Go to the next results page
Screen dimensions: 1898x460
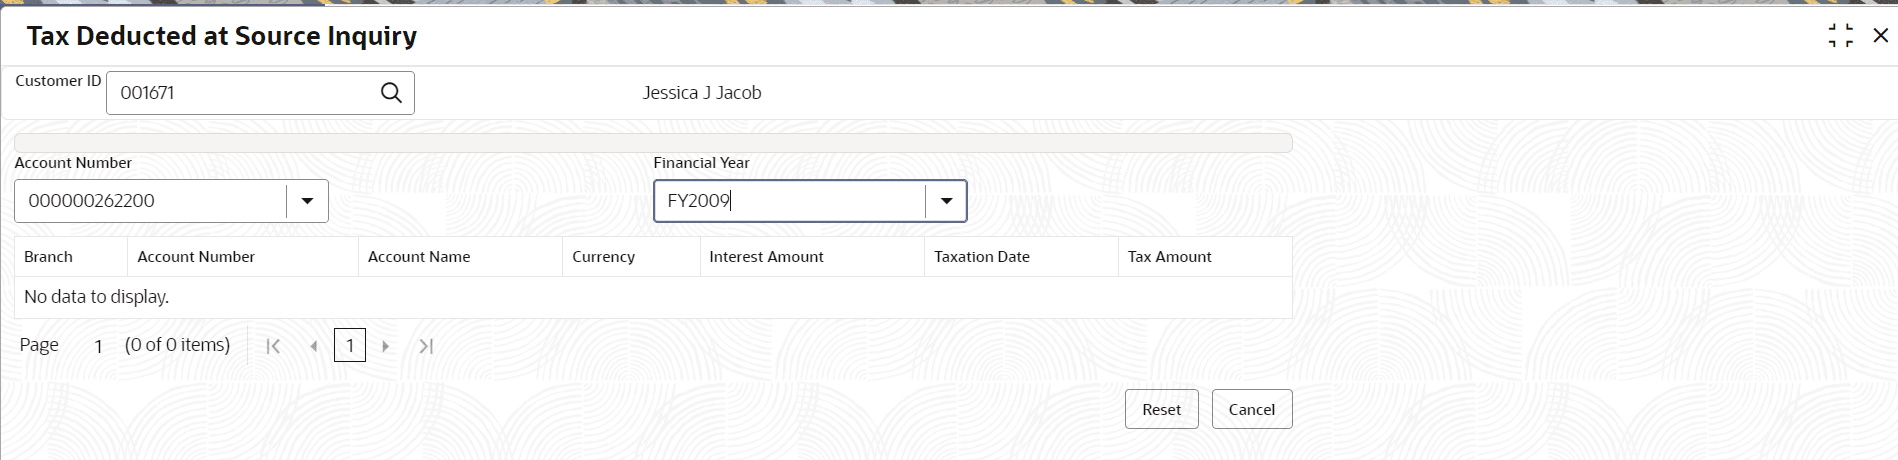[385, 346]
